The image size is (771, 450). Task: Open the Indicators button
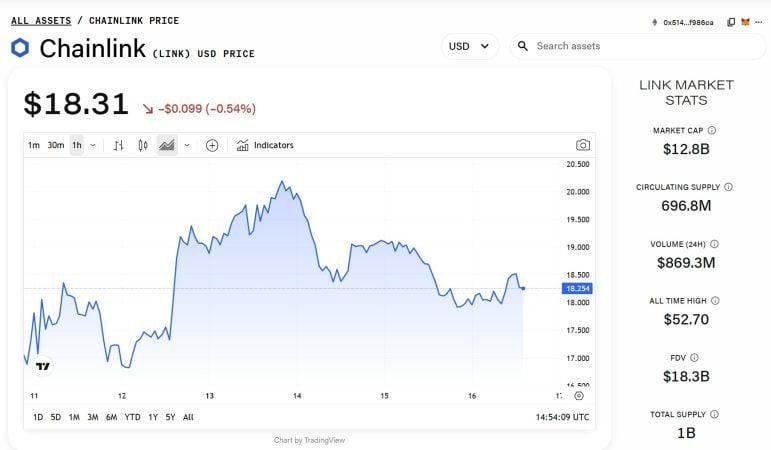(x=265, y=145)
